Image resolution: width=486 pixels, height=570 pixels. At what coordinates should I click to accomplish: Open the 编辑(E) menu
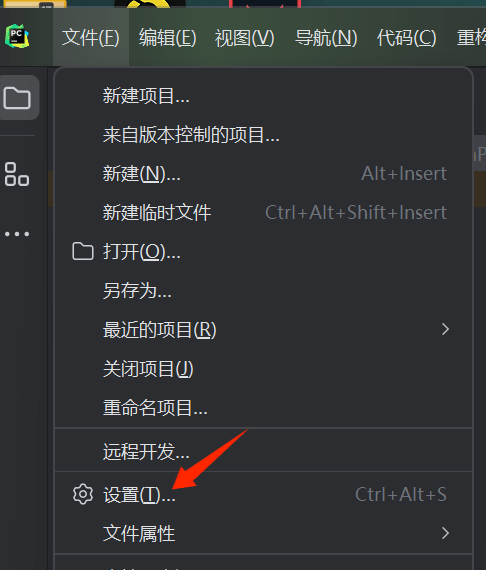click(168, 38)
